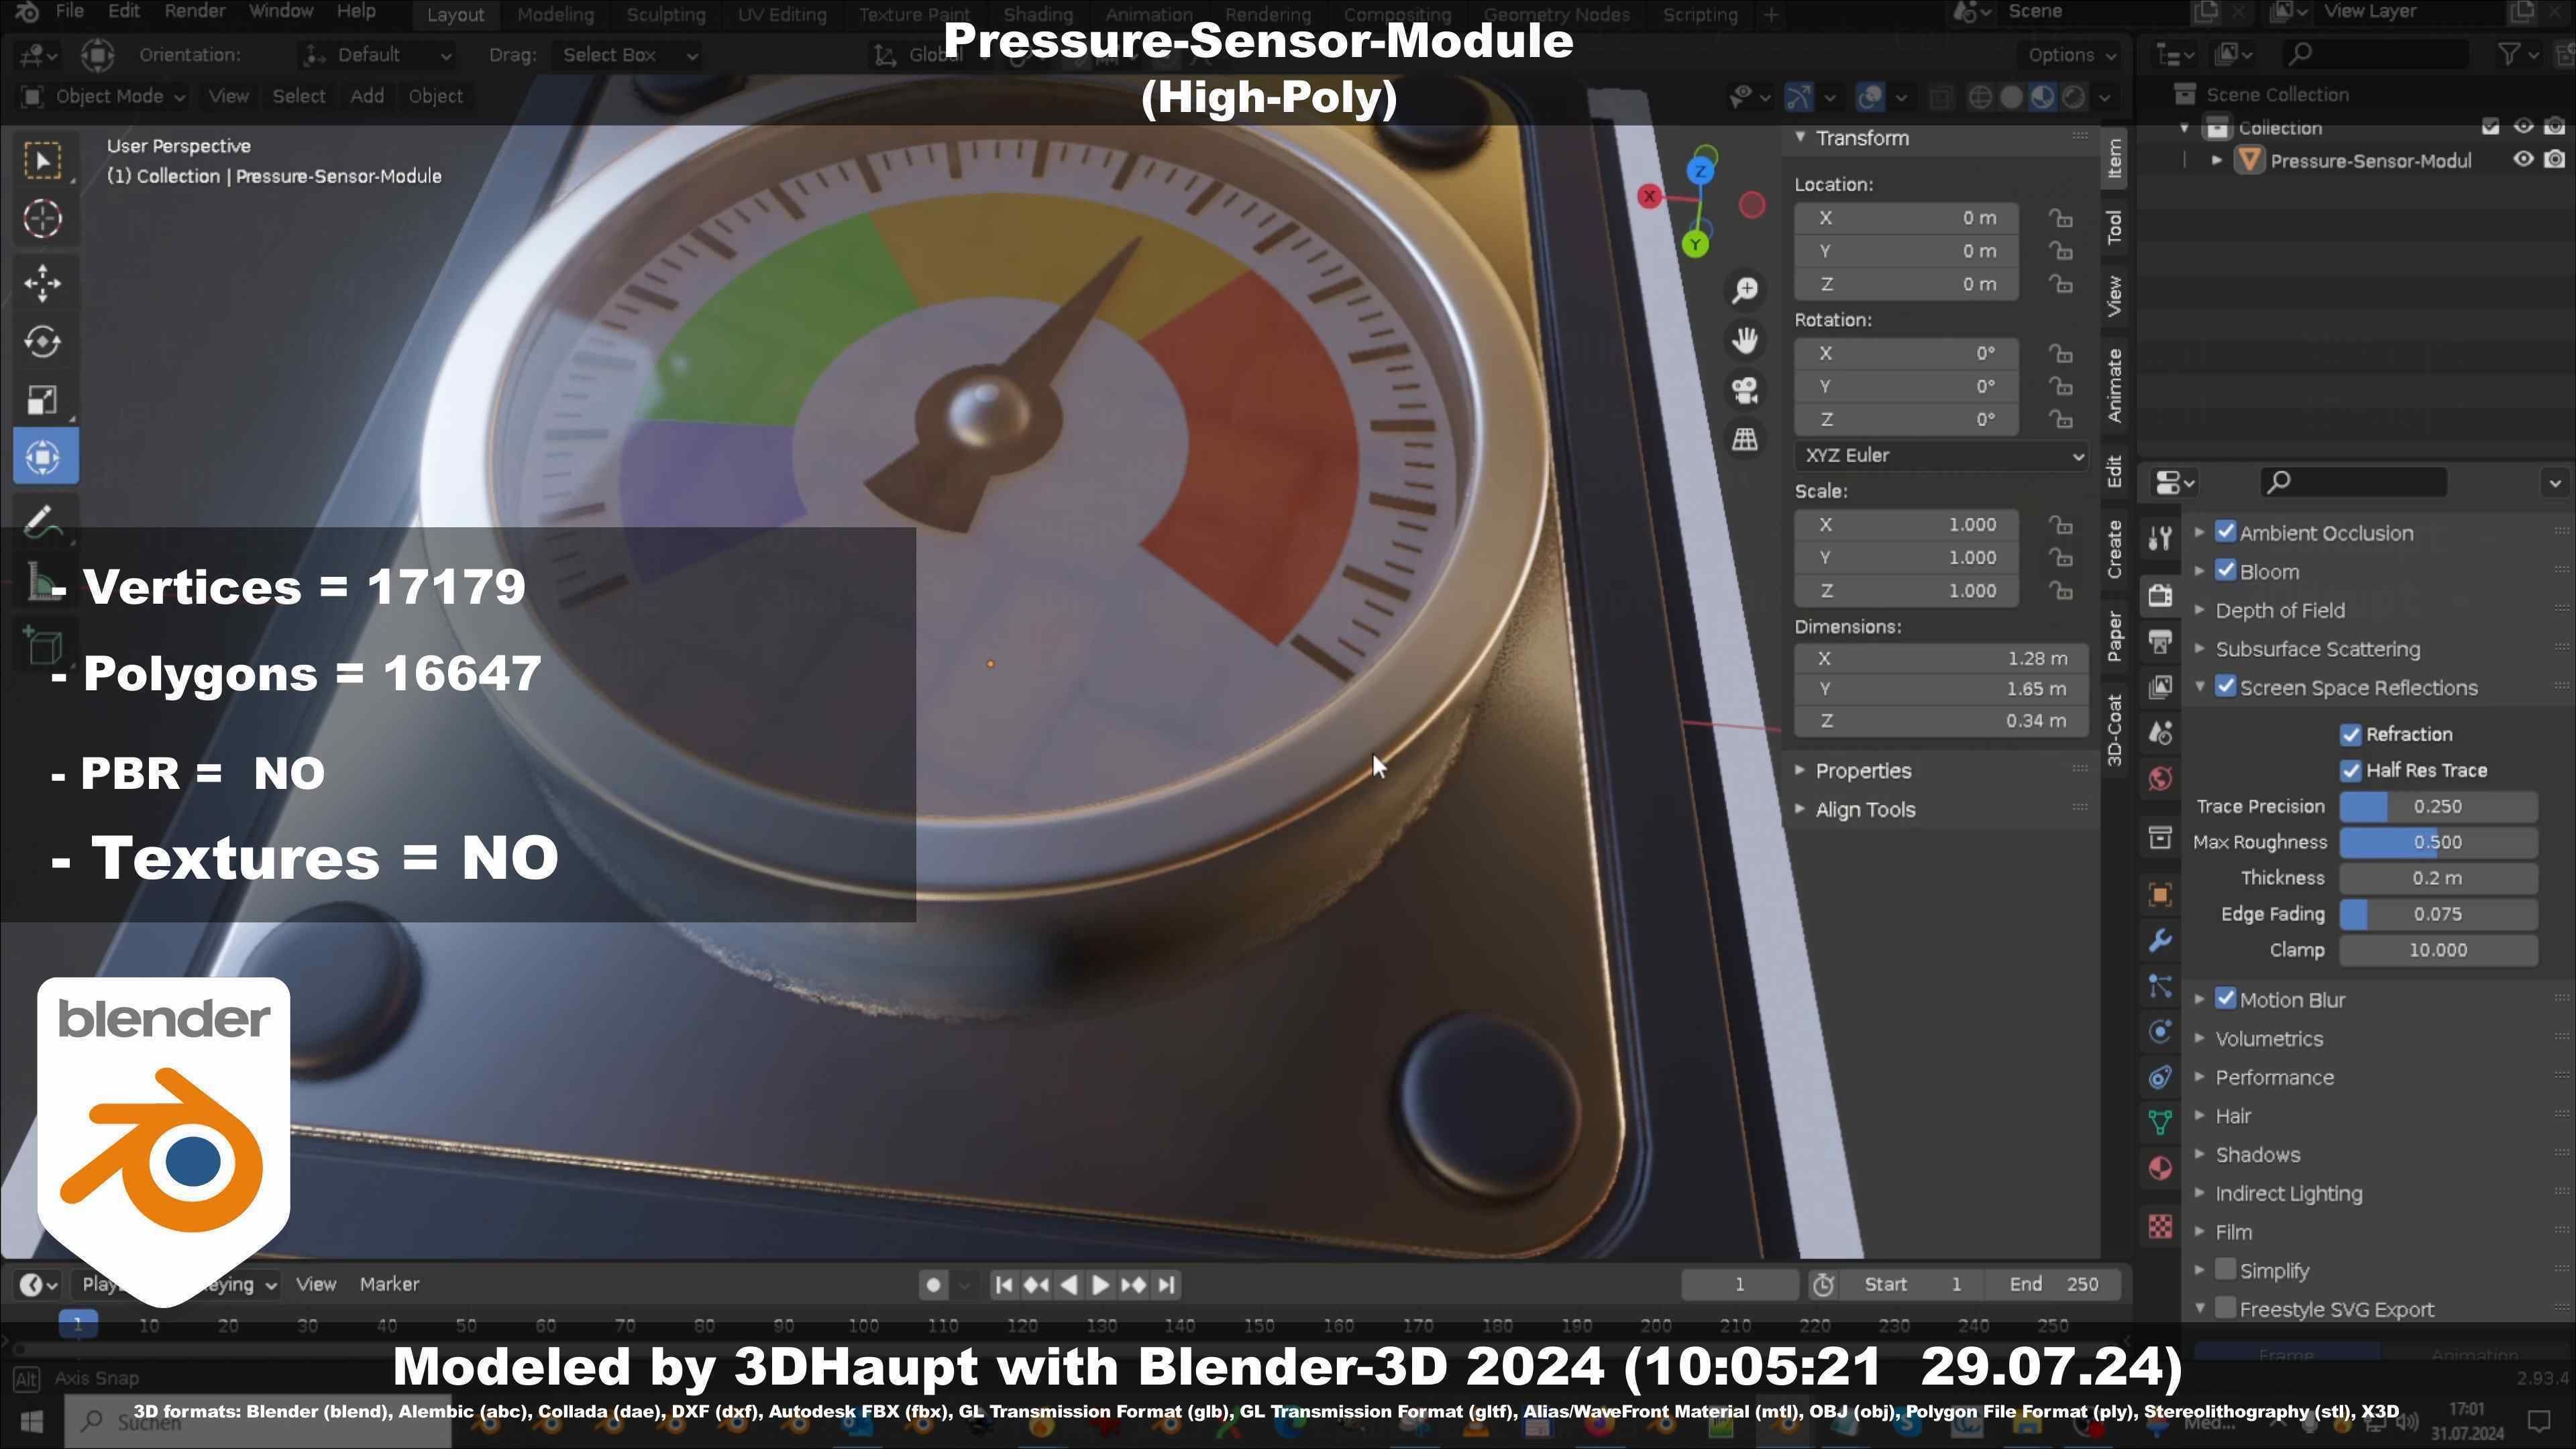
Task: Expand the Depth of Field panel
Action: point(2279,611)
